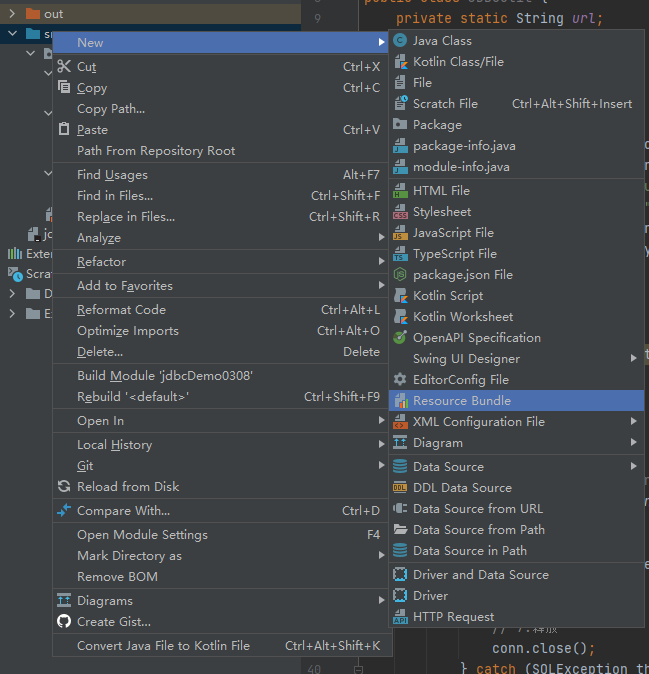Click the Data Source in Path icon

tap(400, 550)
